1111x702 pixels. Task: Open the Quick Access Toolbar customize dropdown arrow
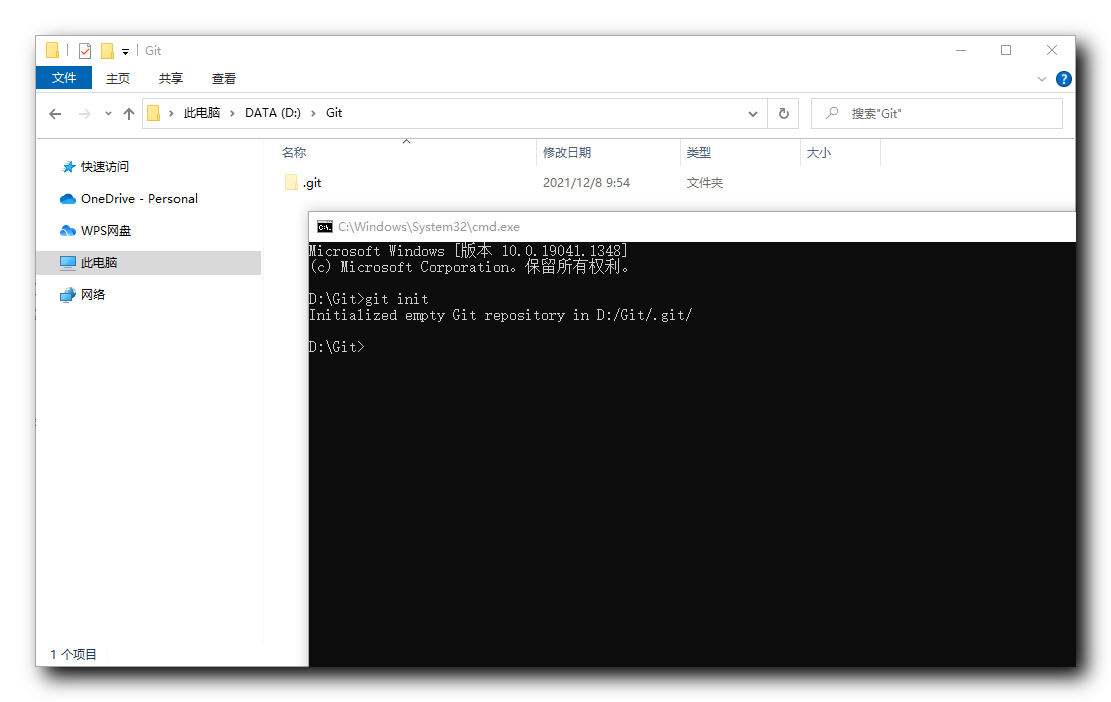(124, 50)
